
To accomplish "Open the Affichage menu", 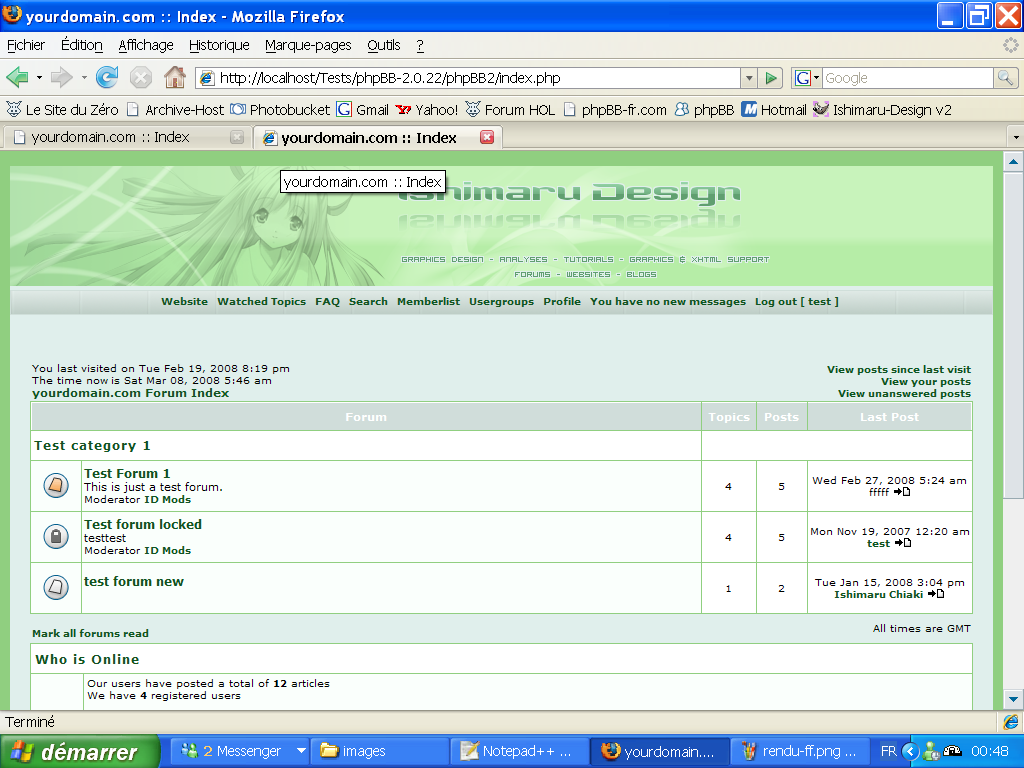I will 146,45.
